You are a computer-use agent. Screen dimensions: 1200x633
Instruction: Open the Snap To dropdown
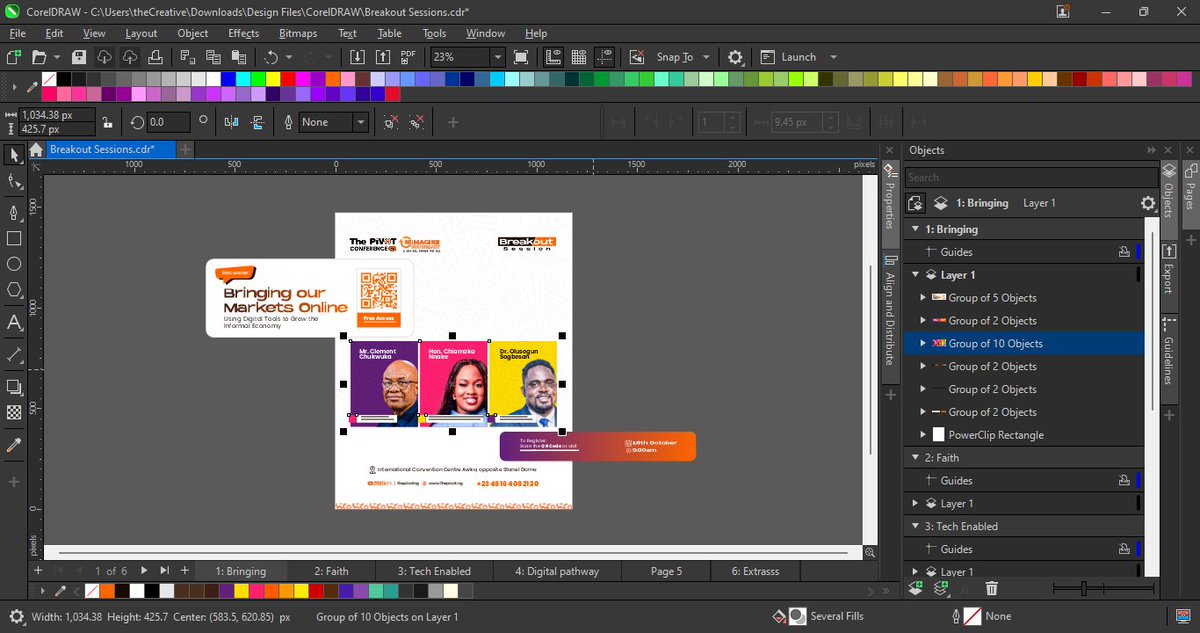(x=706, y=57)
